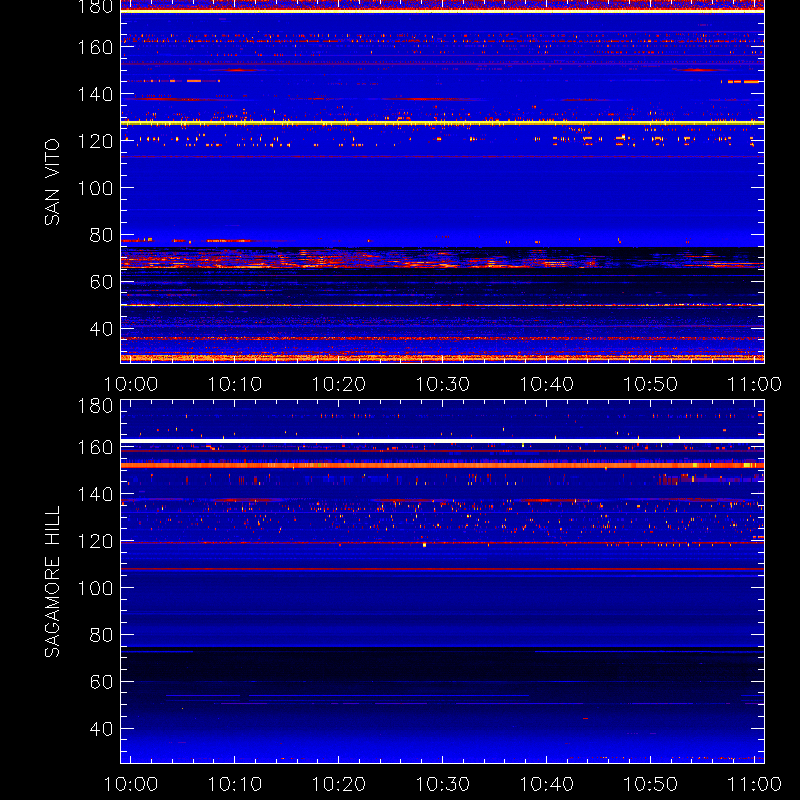Select the 80 tick label on Sagamore Hill plot
Image resolution: width=800 pixels, height=800 pixels.
pos(101,635)
